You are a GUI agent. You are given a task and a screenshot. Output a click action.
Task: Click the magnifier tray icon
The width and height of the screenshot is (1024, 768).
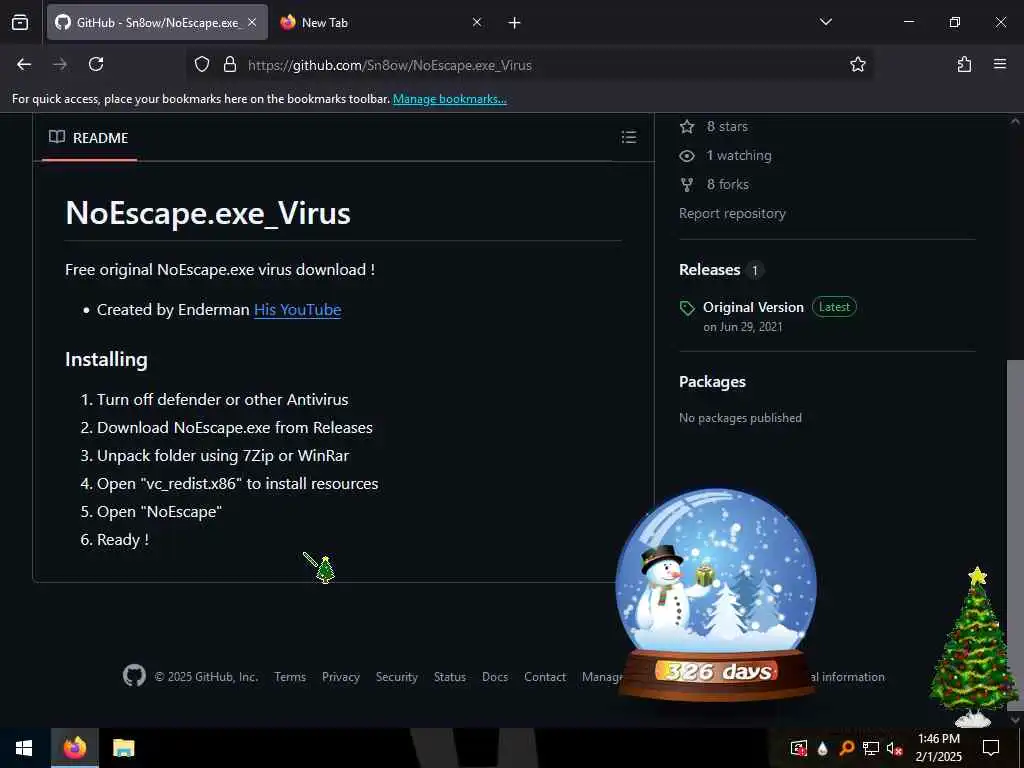[x=846, y=748]
